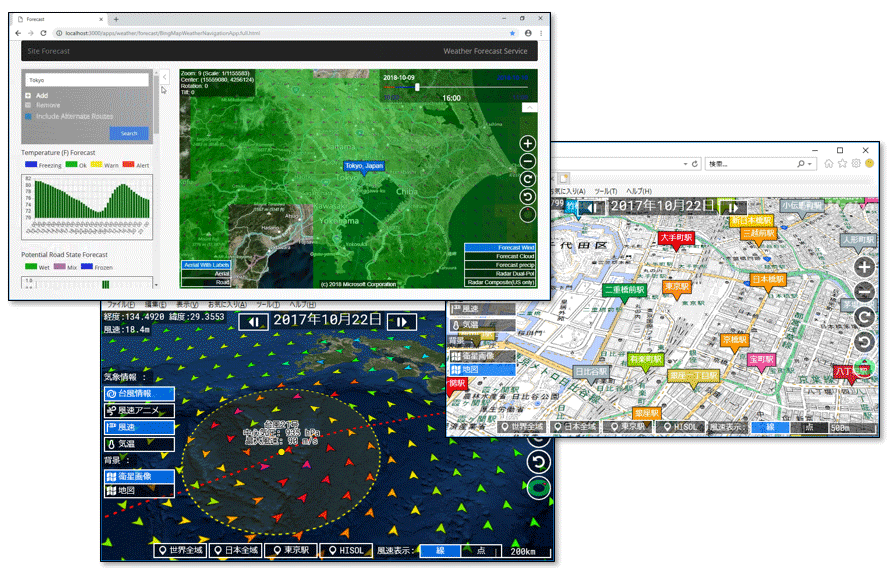Select 台風情報 typhoon info layer

pos(139,394)
